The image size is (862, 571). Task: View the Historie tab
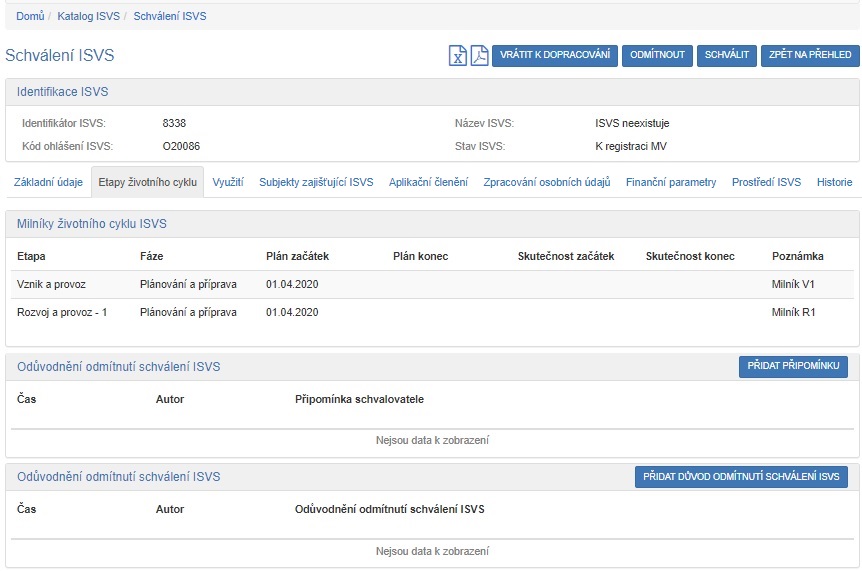pyautogui.click(x=834, y=183)
